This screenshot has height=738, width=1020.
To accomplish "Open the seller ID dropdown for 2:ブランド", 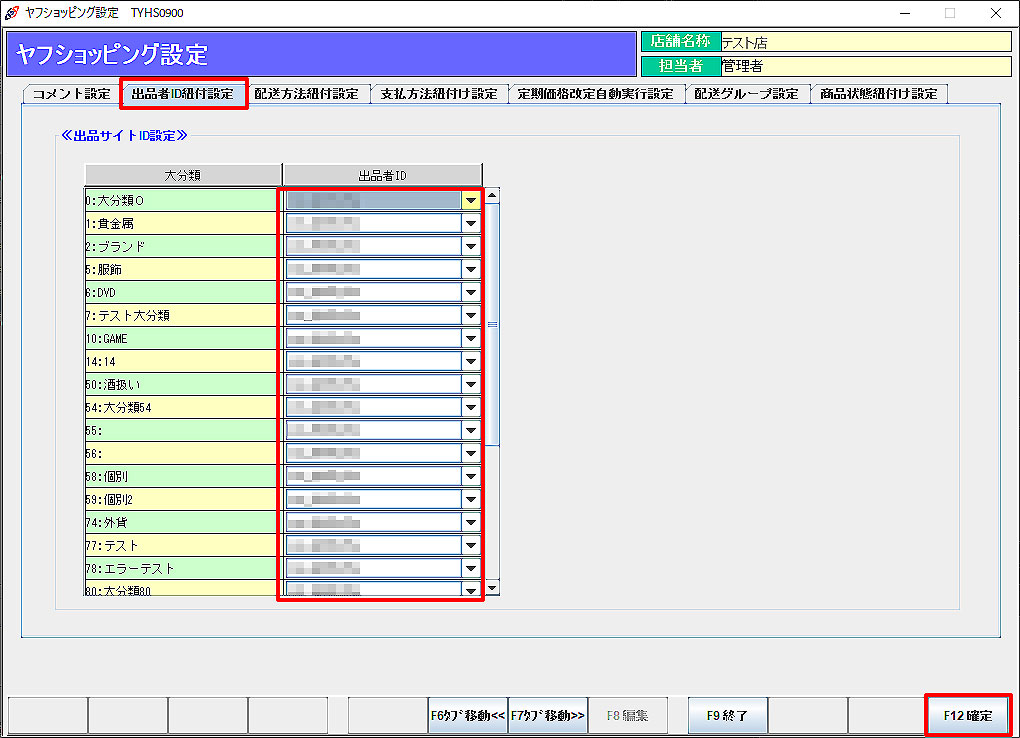I will coord(470,246).
